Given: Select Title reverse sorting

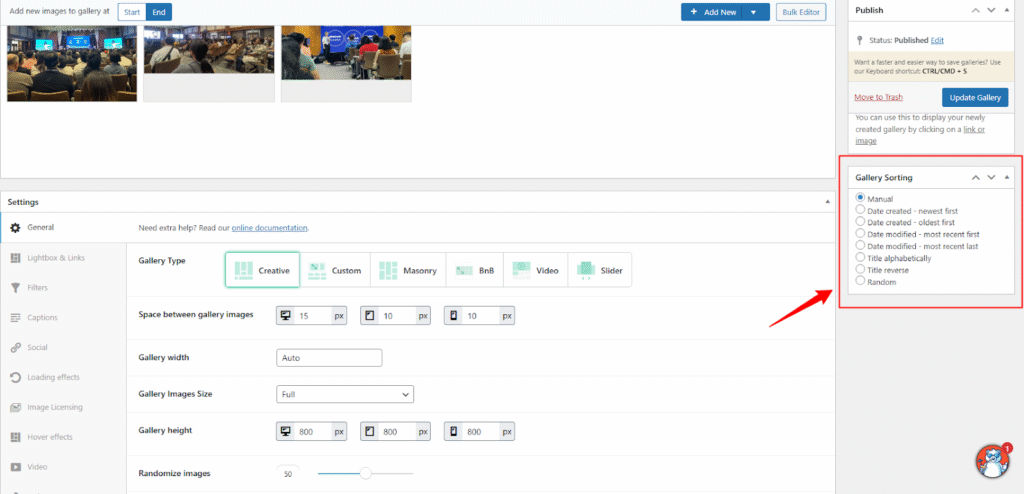Looking at the screenshot, I should tap(860, 269).
